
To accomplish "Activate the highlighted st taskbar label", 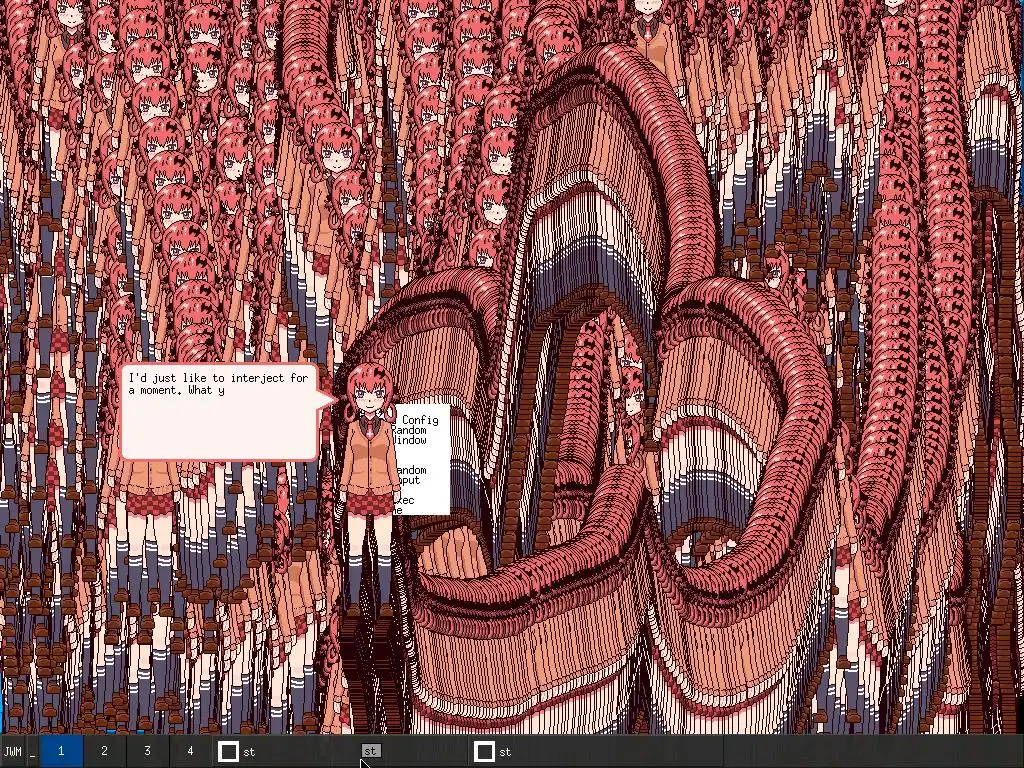I will coord(370,752).
